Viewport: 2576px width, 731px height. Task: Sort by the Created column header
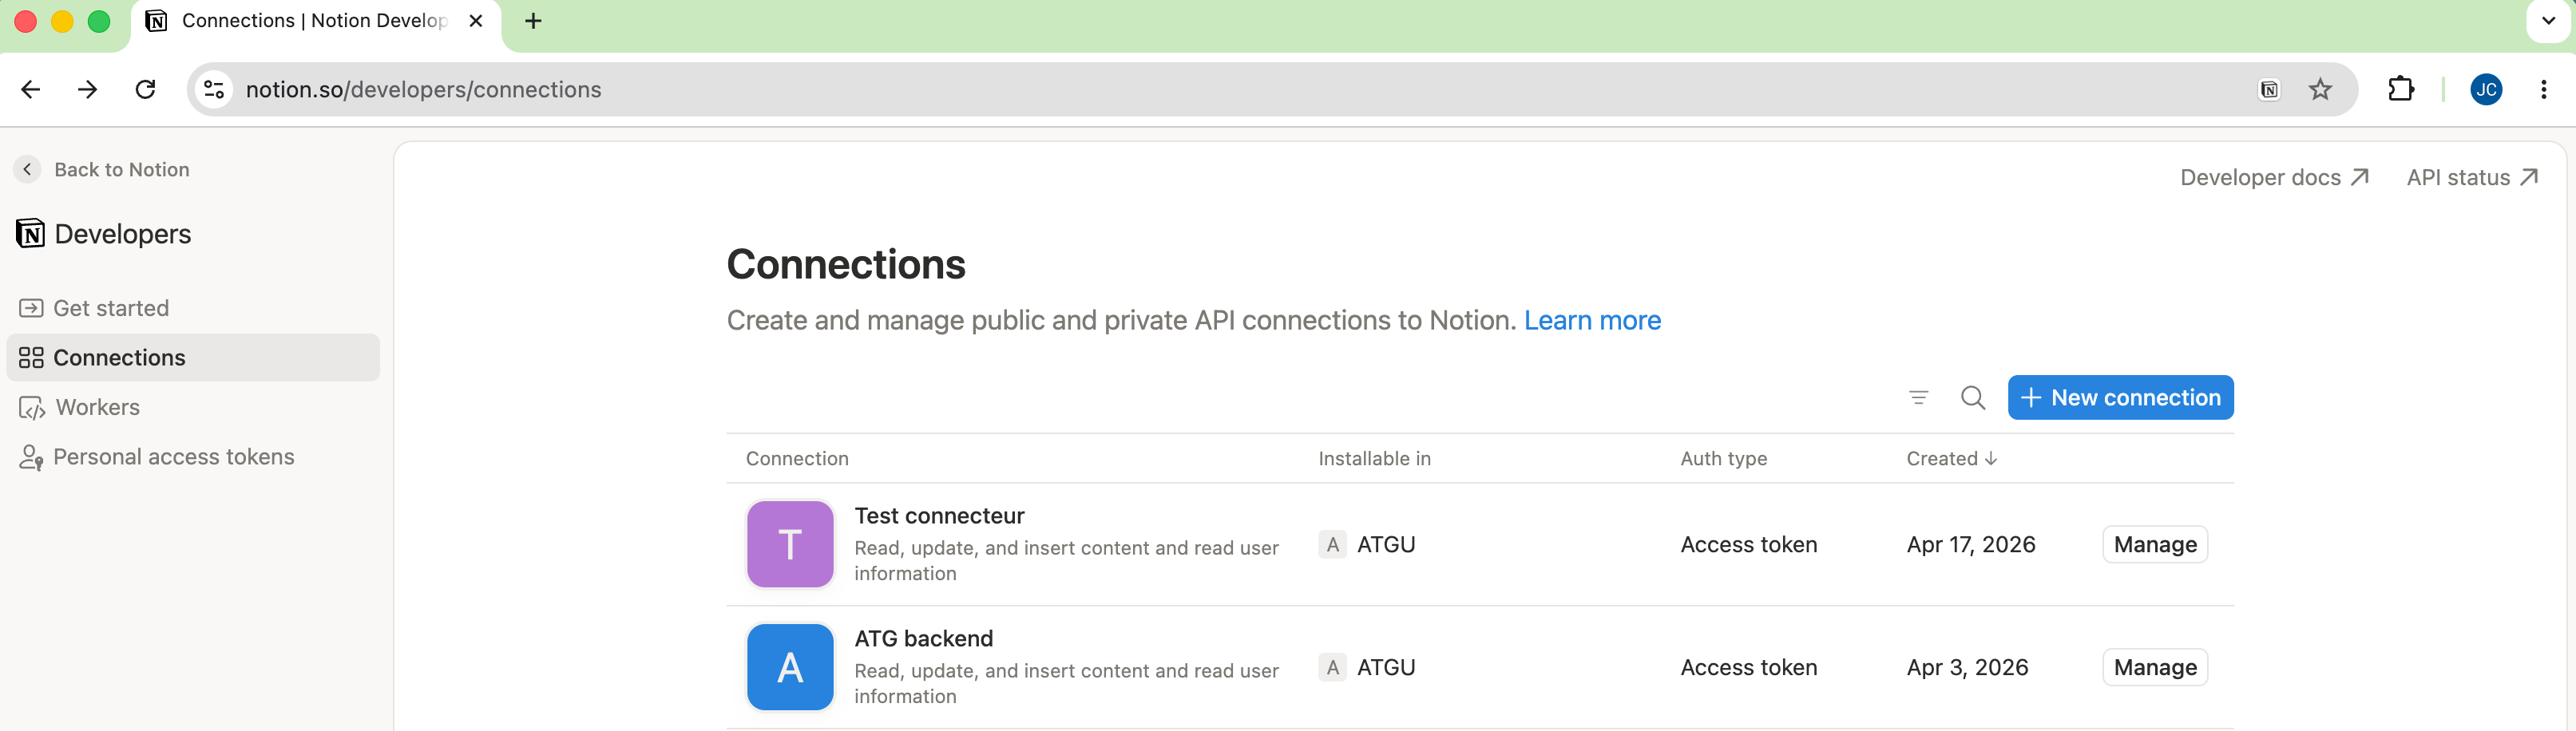(1951, 459)
